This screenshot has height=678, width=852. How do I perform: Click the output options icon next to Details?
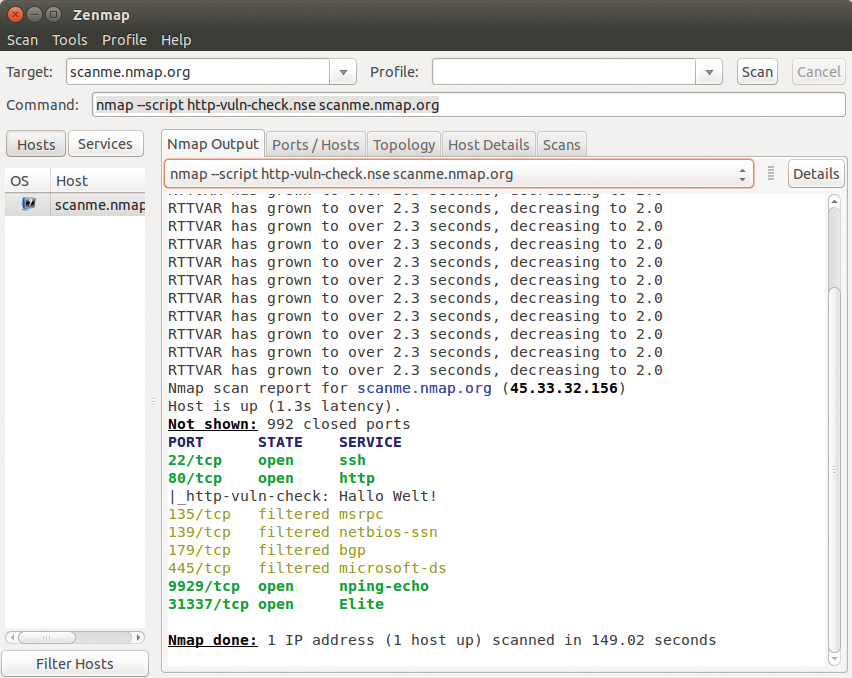770,172
